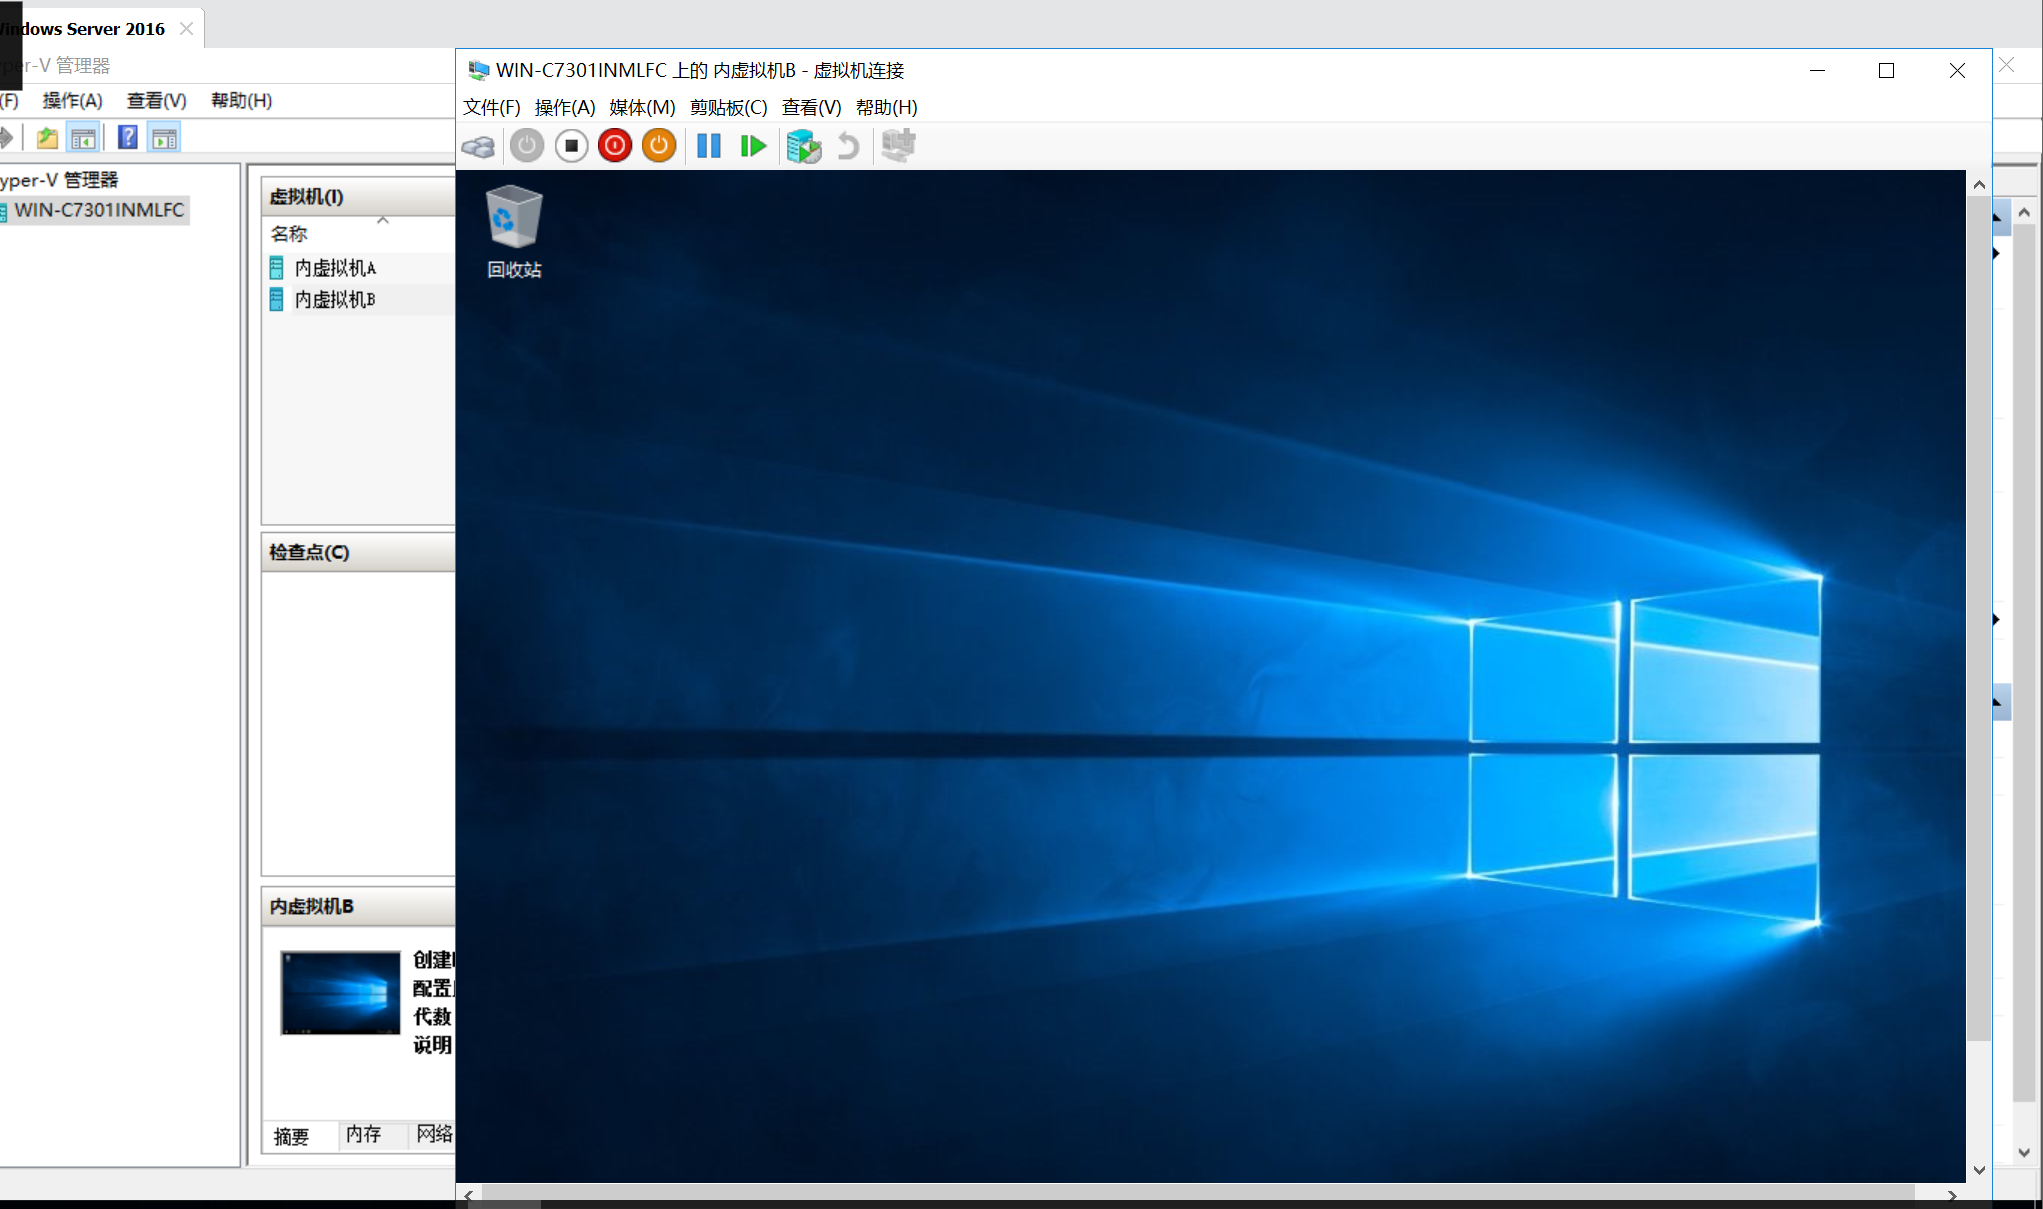Toggle the action pane toolbar button
Viewport: 2043px width, 1209px height.
(x=165, y=138)
